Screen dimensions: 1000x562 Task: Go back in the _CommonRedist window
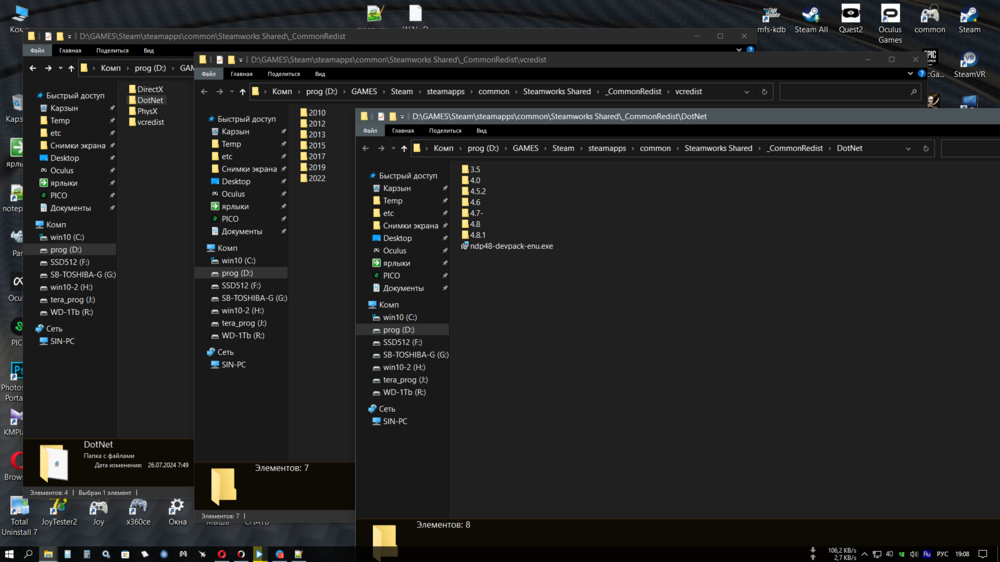coord(33,68)
